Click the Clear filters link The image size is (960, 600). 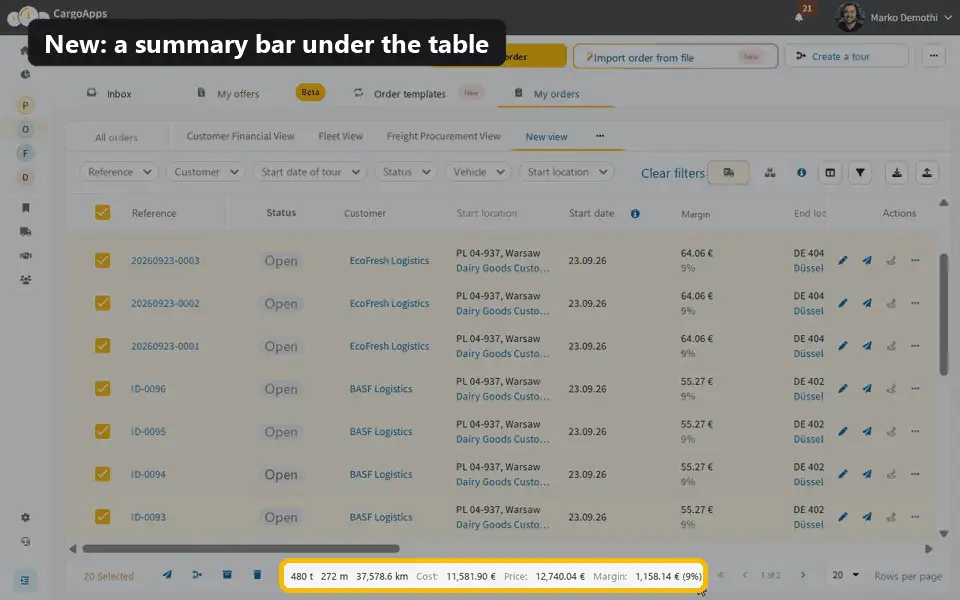(x=673, y=173)
